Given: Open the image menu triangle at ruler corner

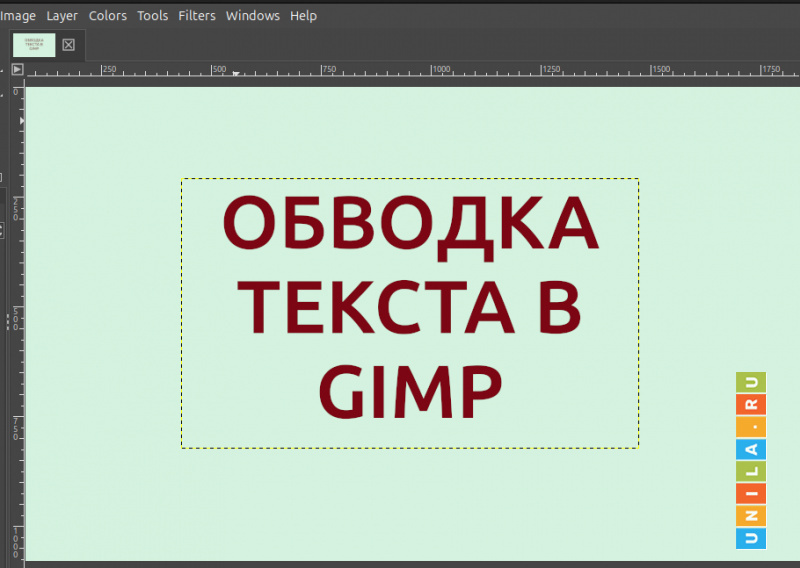Looking at the screenshot, I should (x=17, y=69).
